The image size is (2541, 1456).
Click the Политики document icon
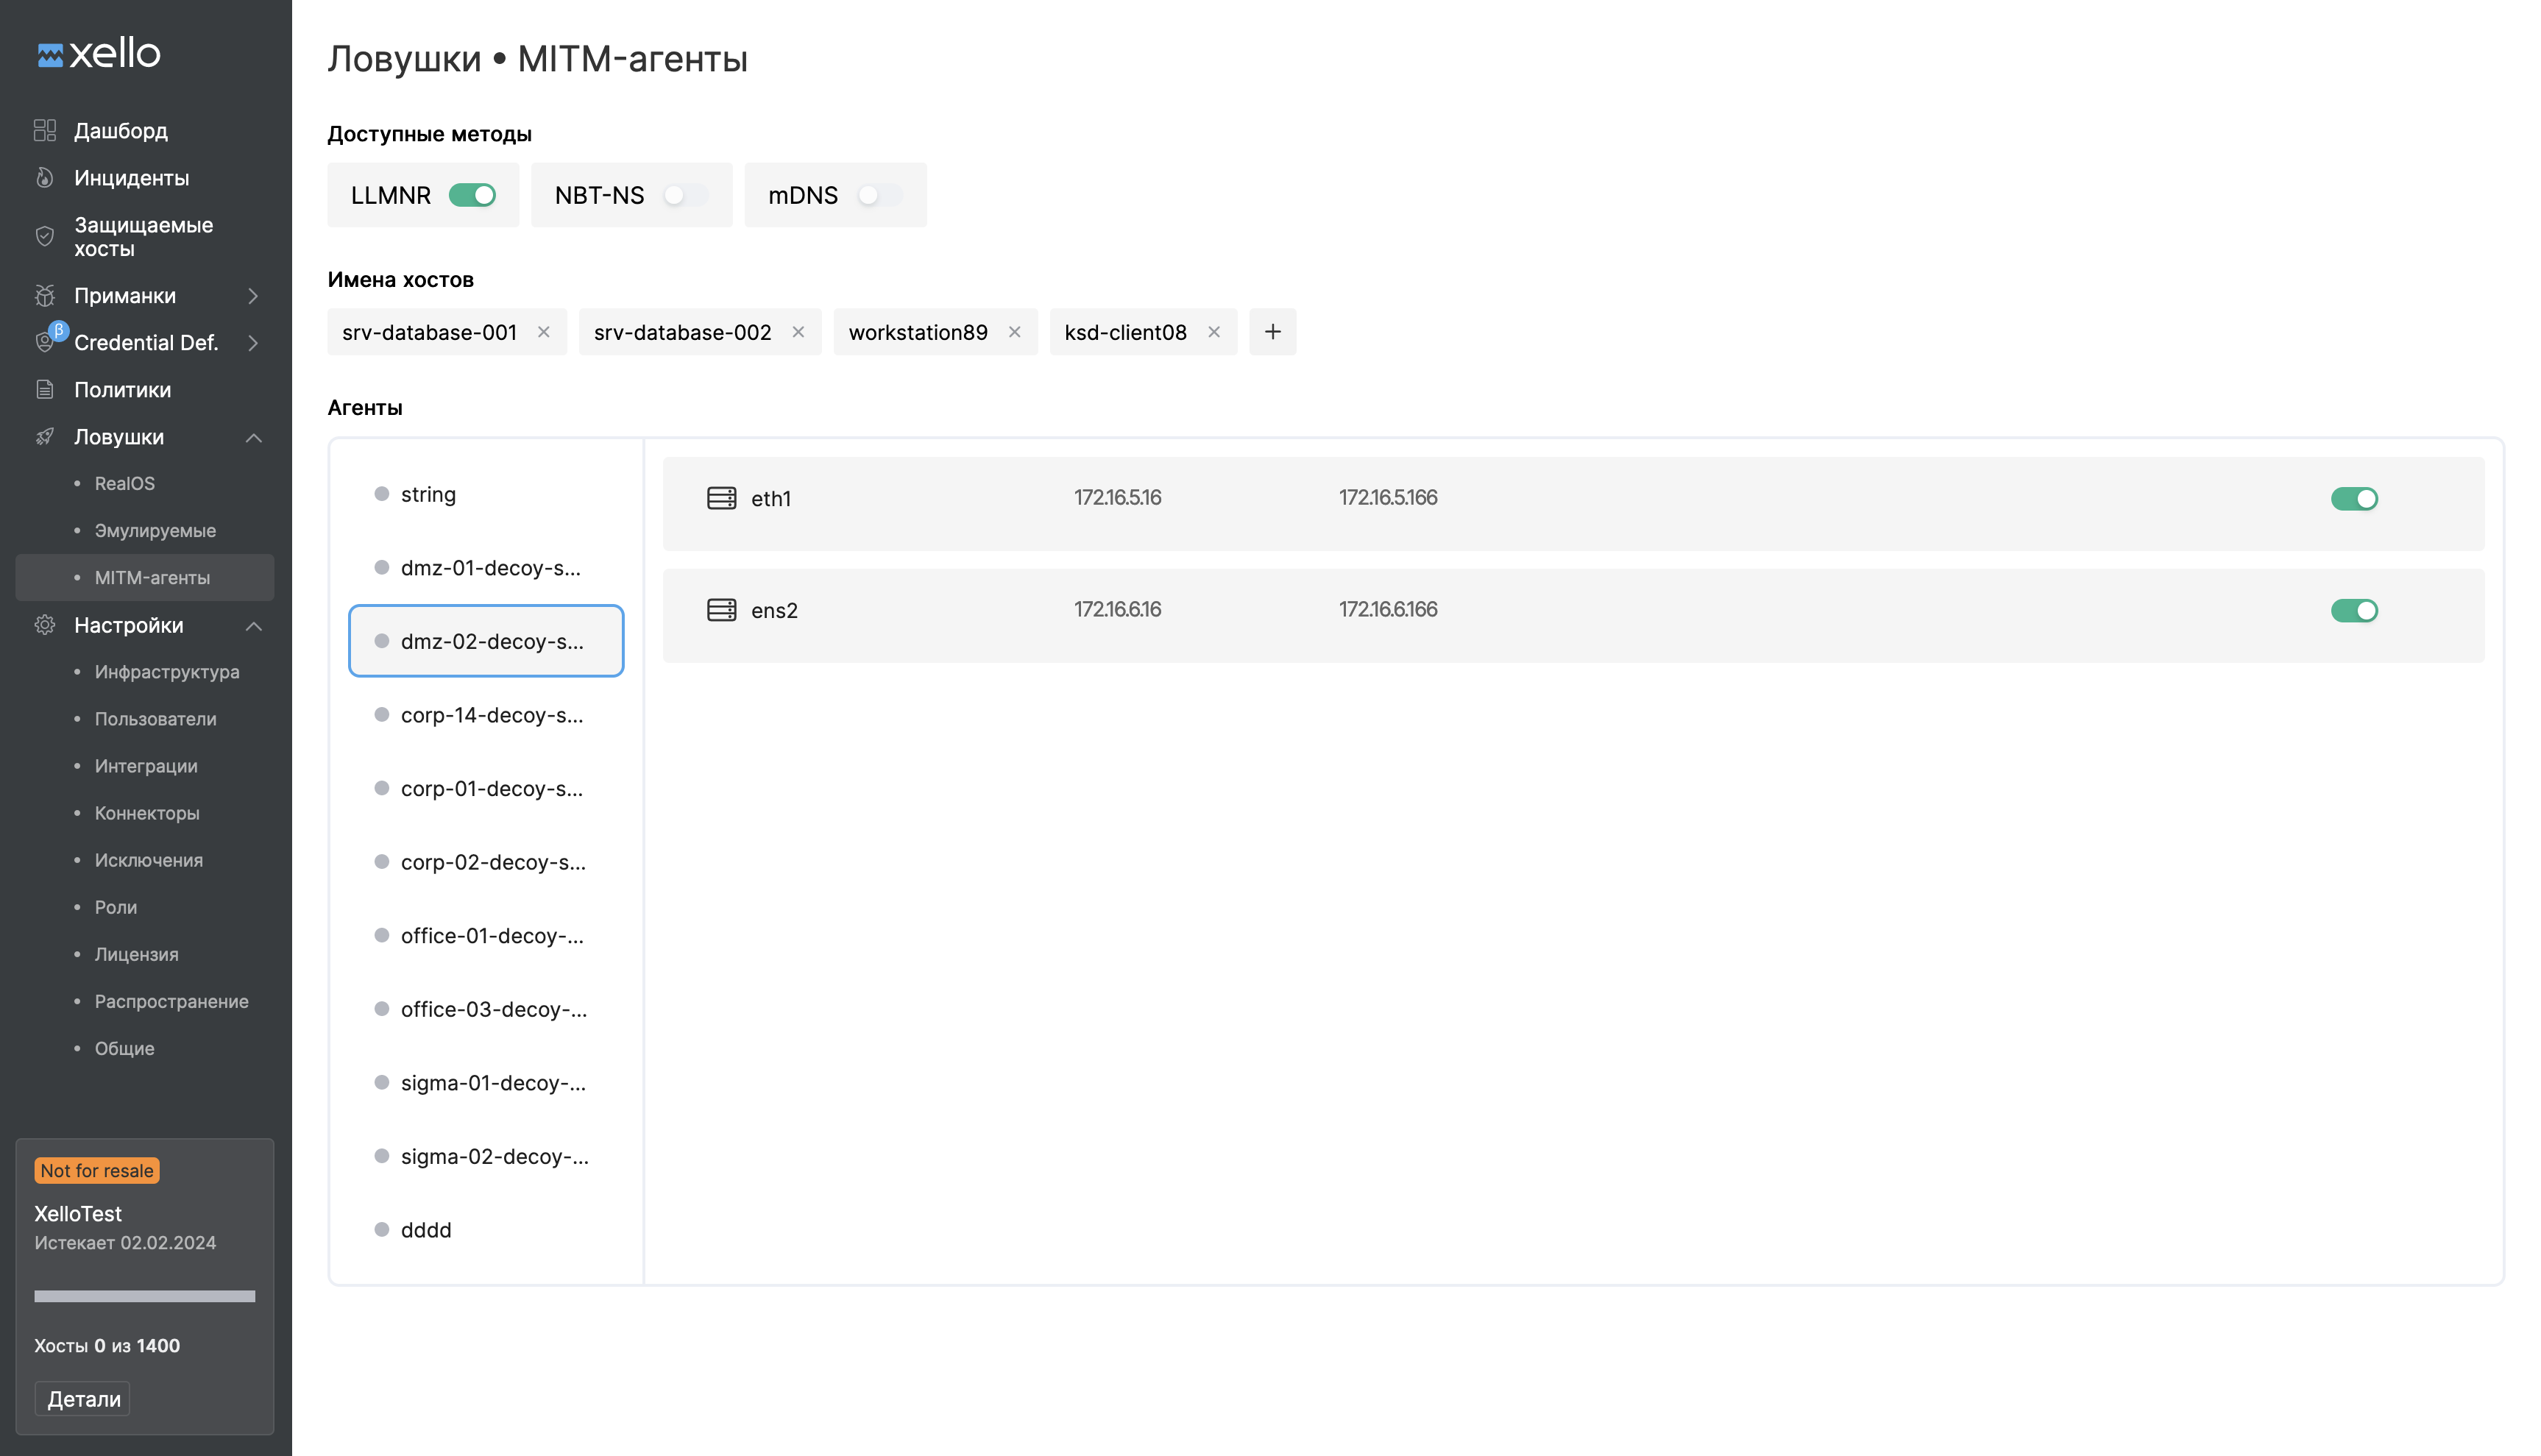pos(45,390)
